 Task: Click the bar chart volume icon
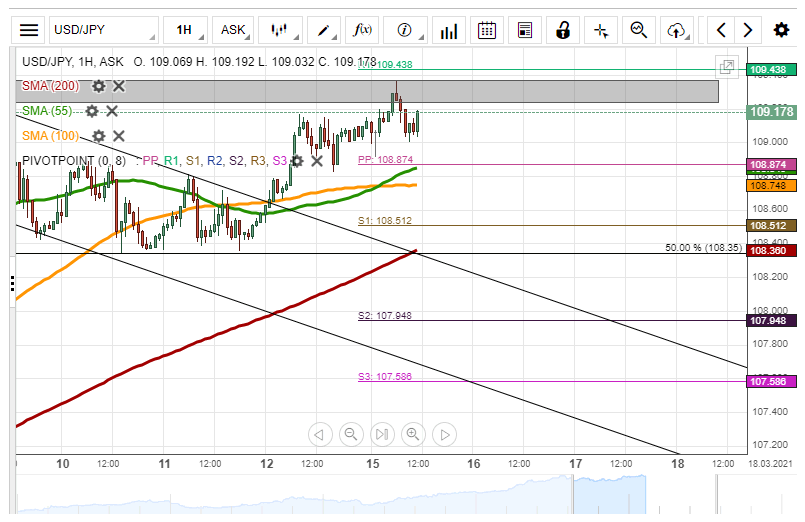point(449,30)
